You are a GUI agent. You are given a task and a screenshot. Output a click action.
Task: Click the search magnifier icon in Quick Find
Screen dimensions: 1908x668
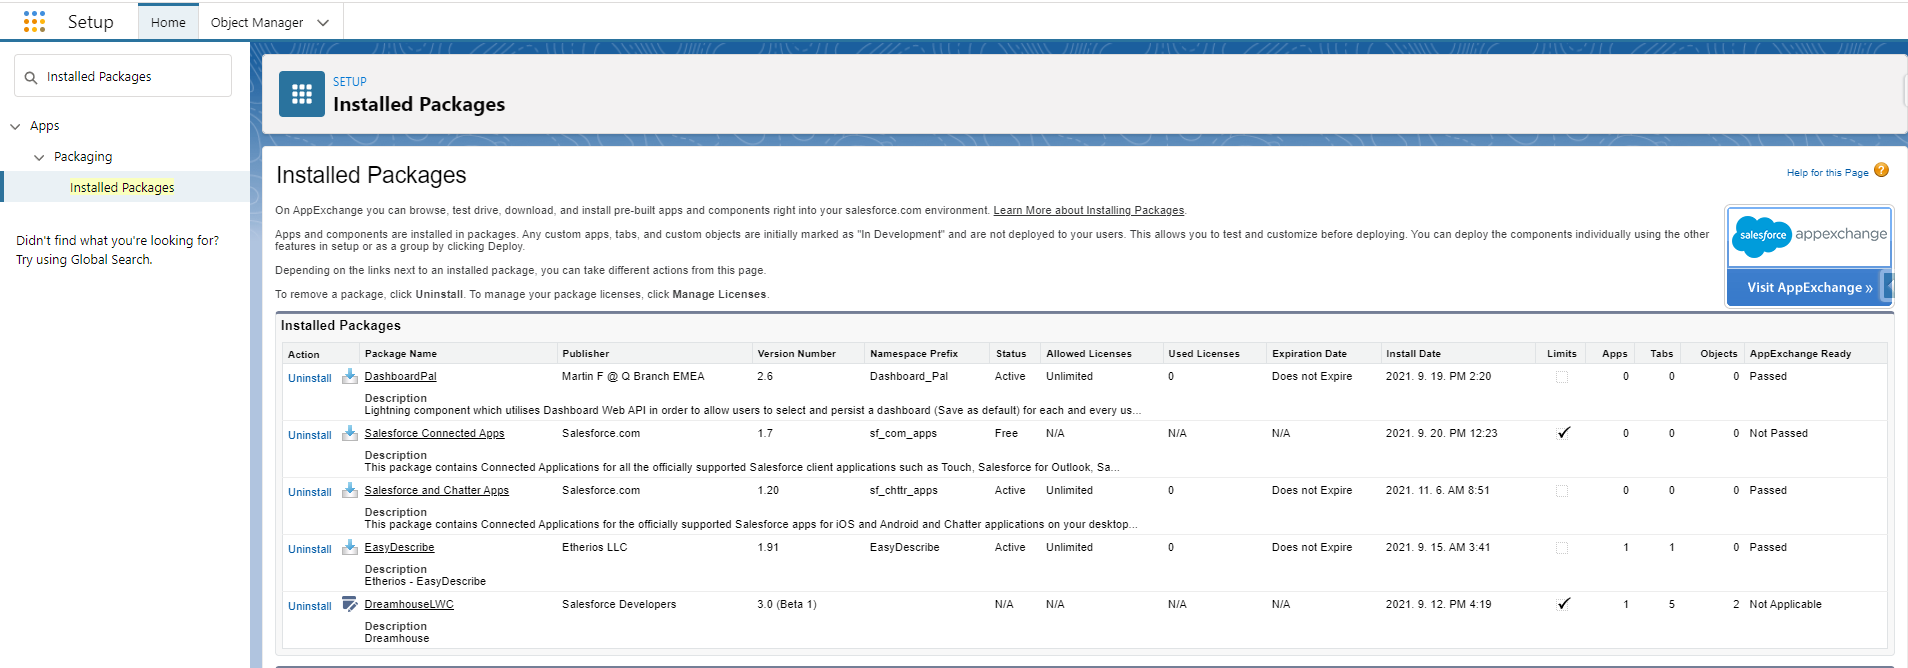pos(31,77)
